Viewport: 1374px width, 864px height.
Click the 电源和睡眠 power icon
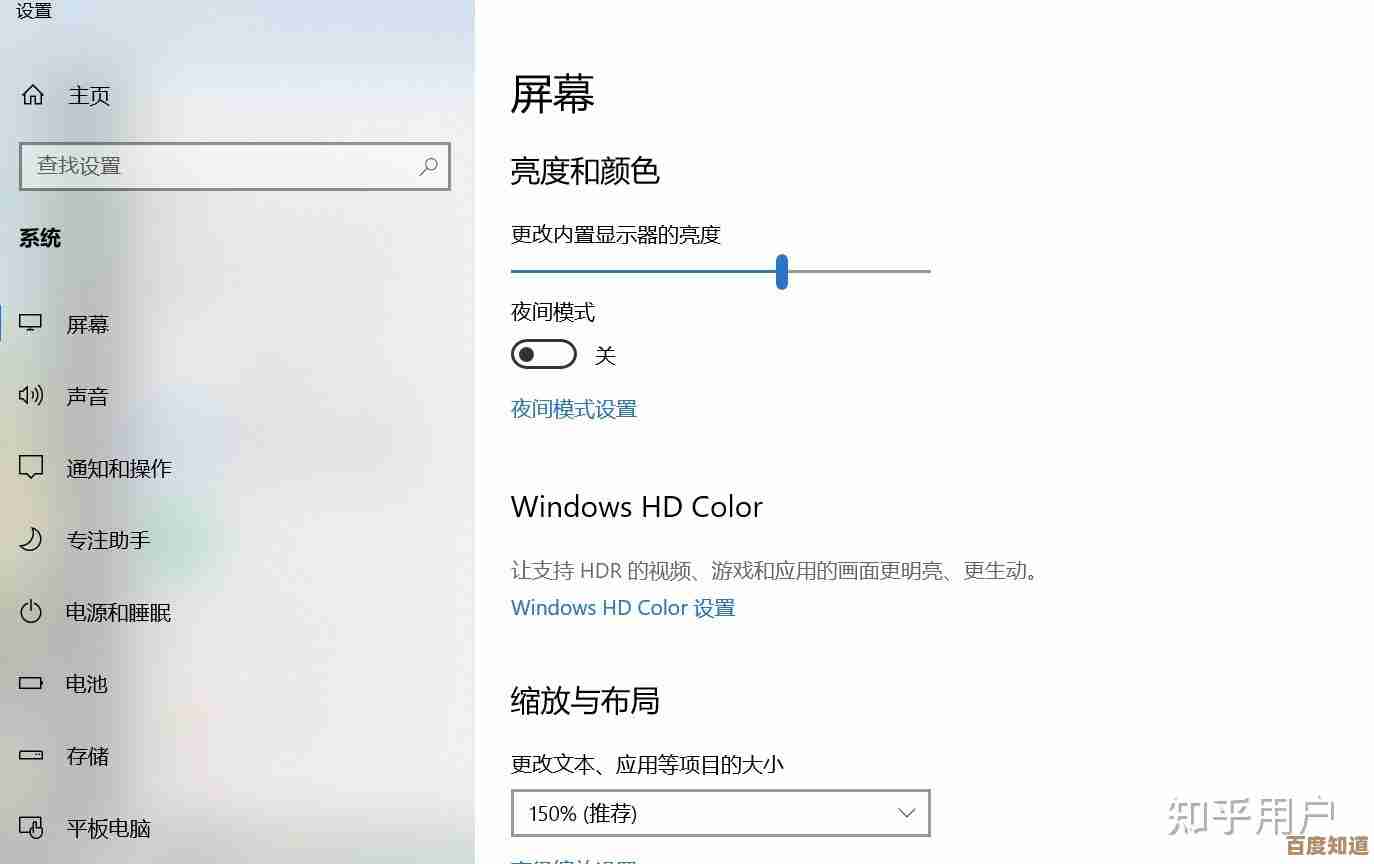(x=31, y=611)
